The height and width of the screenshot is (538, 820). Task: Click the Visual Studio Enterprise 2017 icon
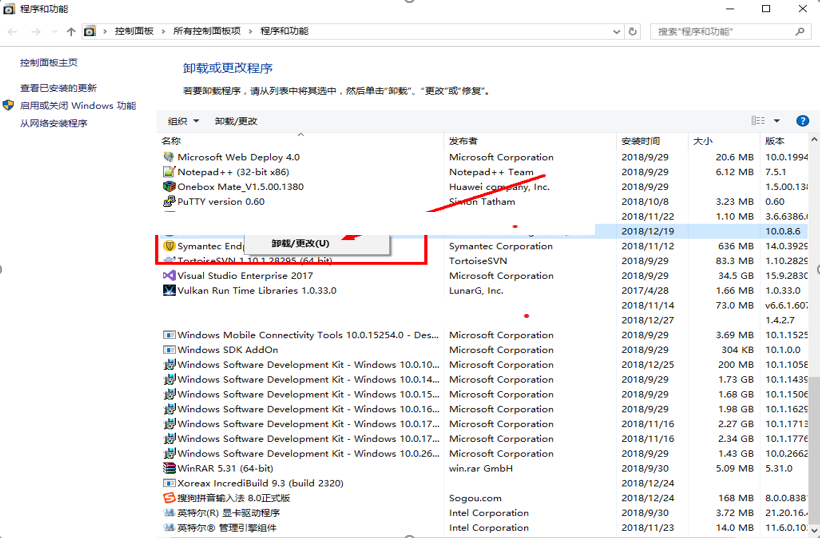pyautogui.click(x=169, y=276)
